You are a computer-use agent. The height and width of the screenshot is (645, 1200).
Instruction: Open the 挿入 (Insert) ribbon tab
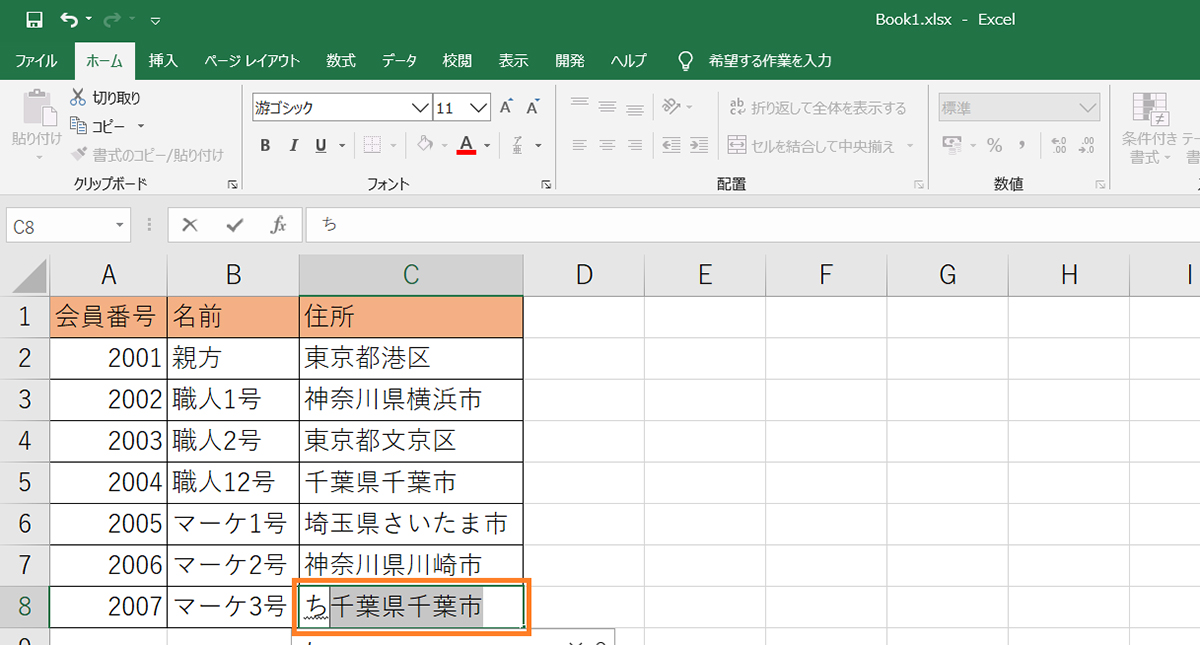click(x=163, y=61)
